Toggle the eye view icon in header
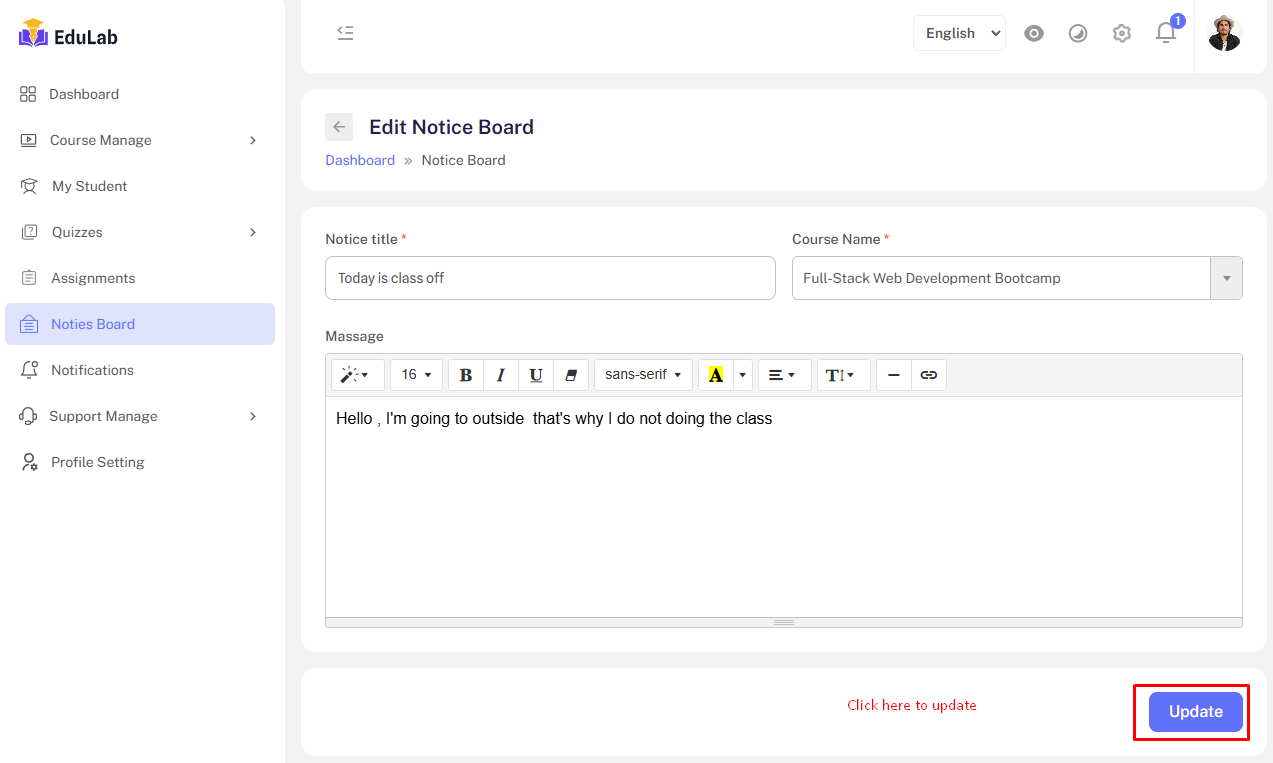This screenshot has height=763, width=1273. pyautogui.click(x=1034, y=33)
